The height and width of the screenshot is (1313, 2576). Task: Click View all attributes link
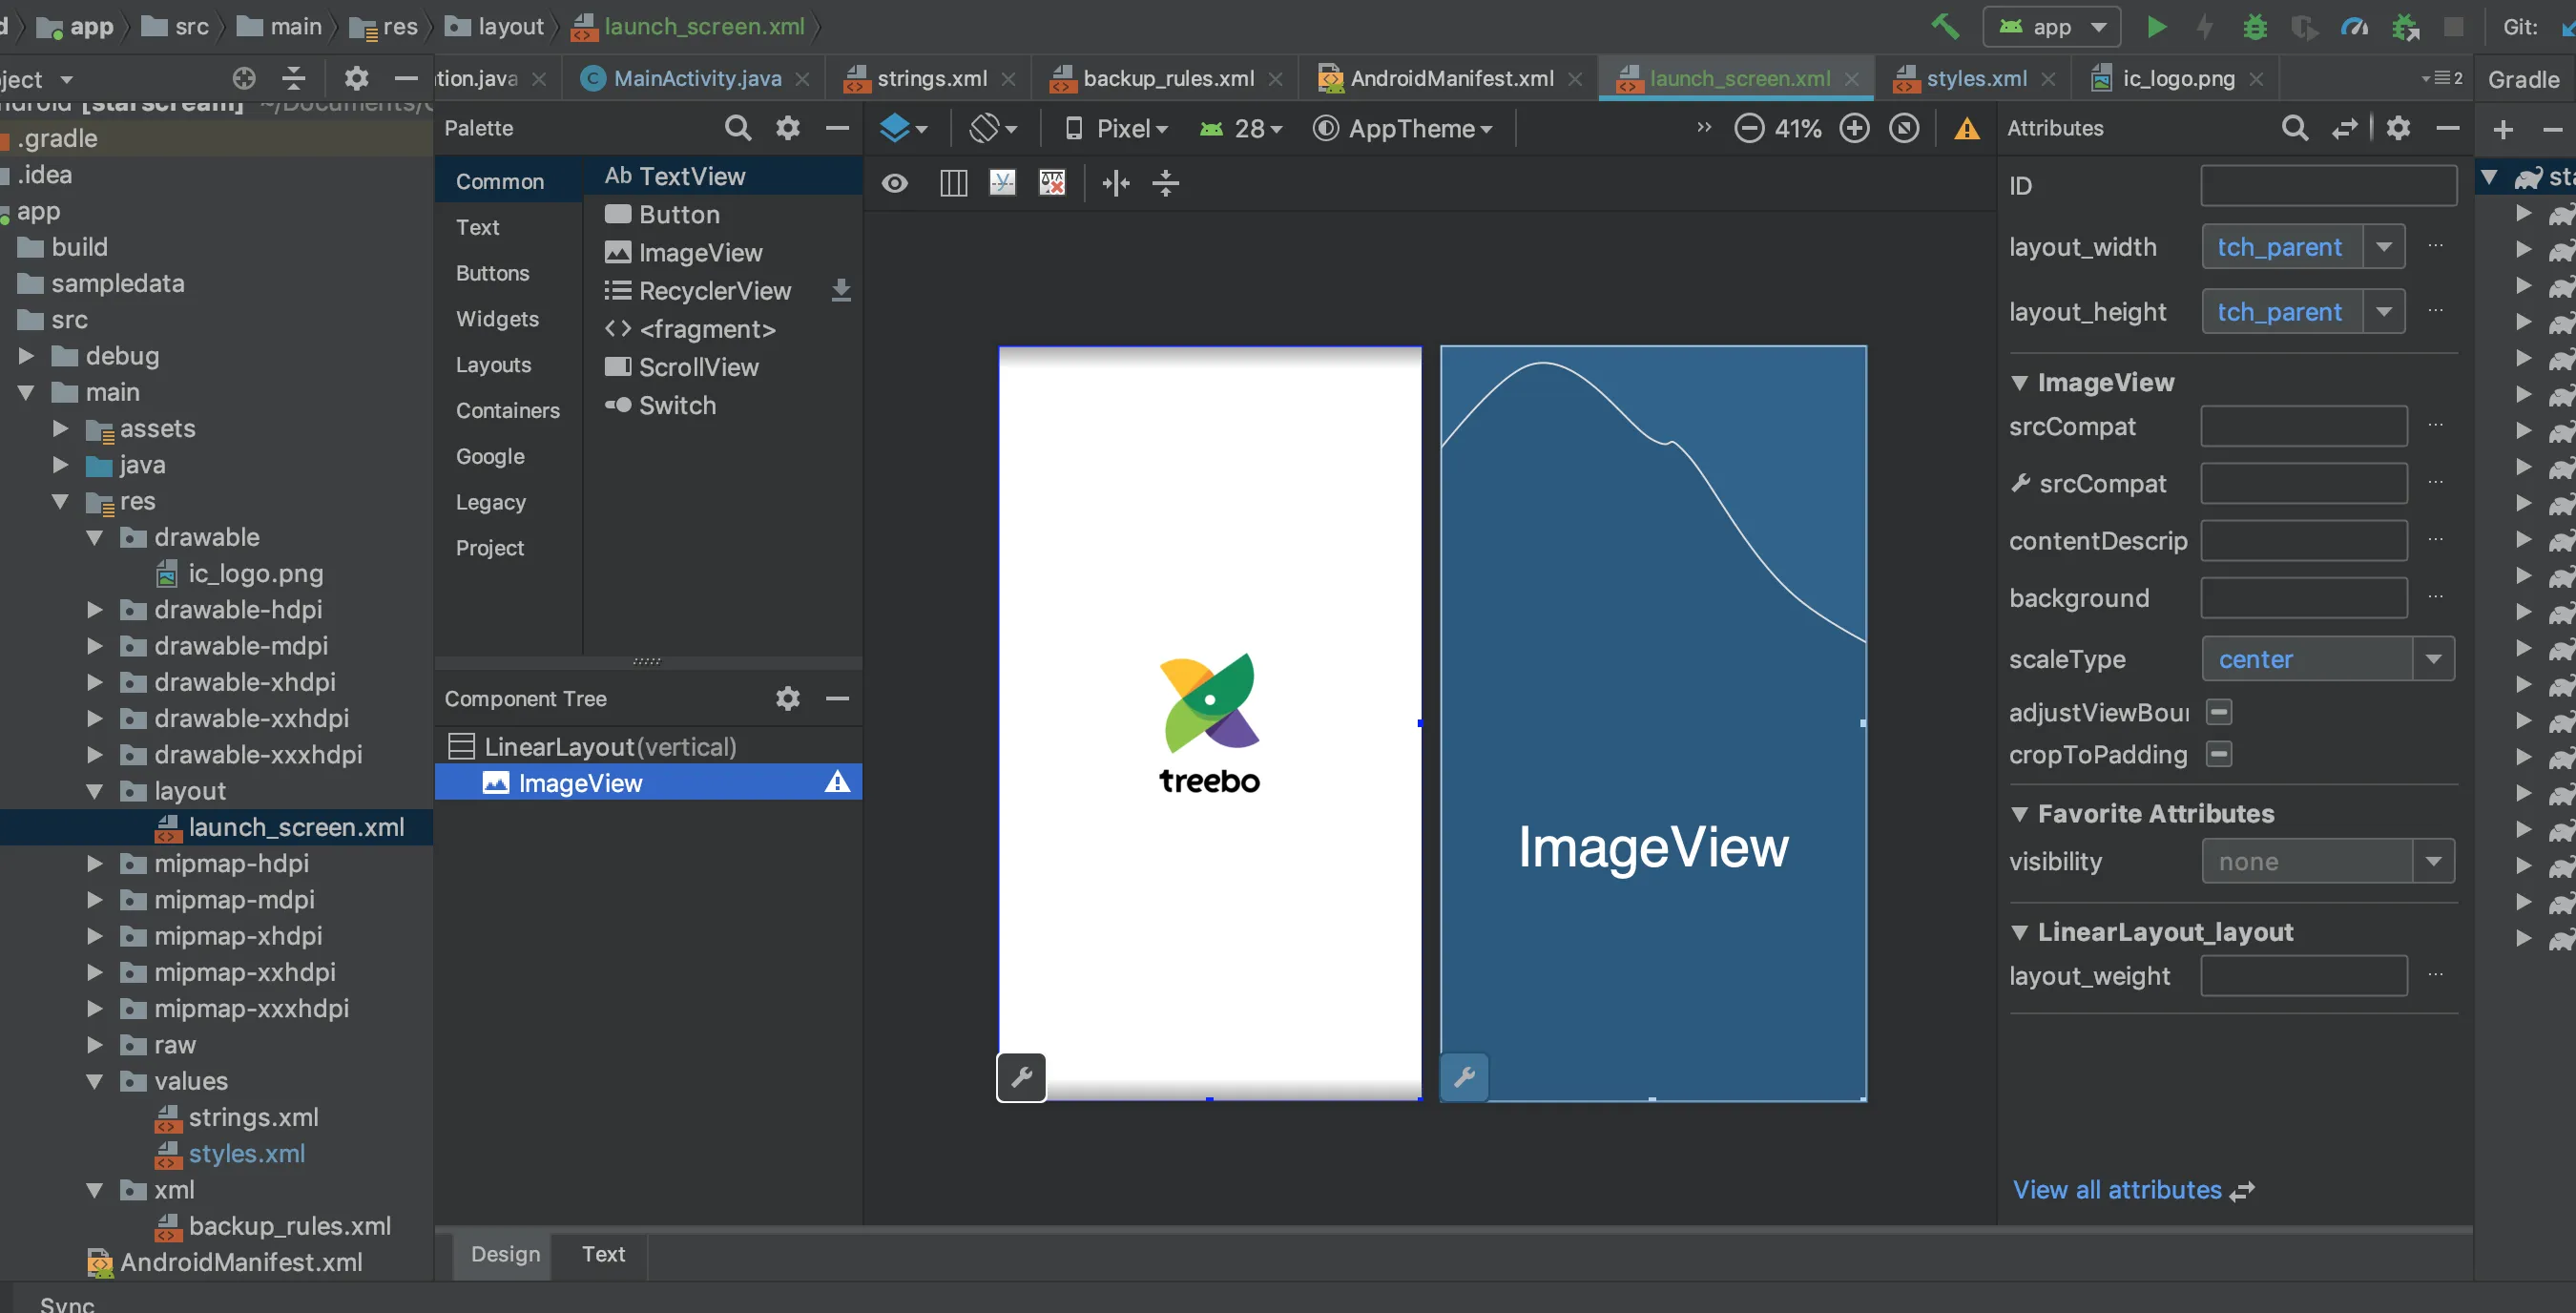point(2116,1190)
